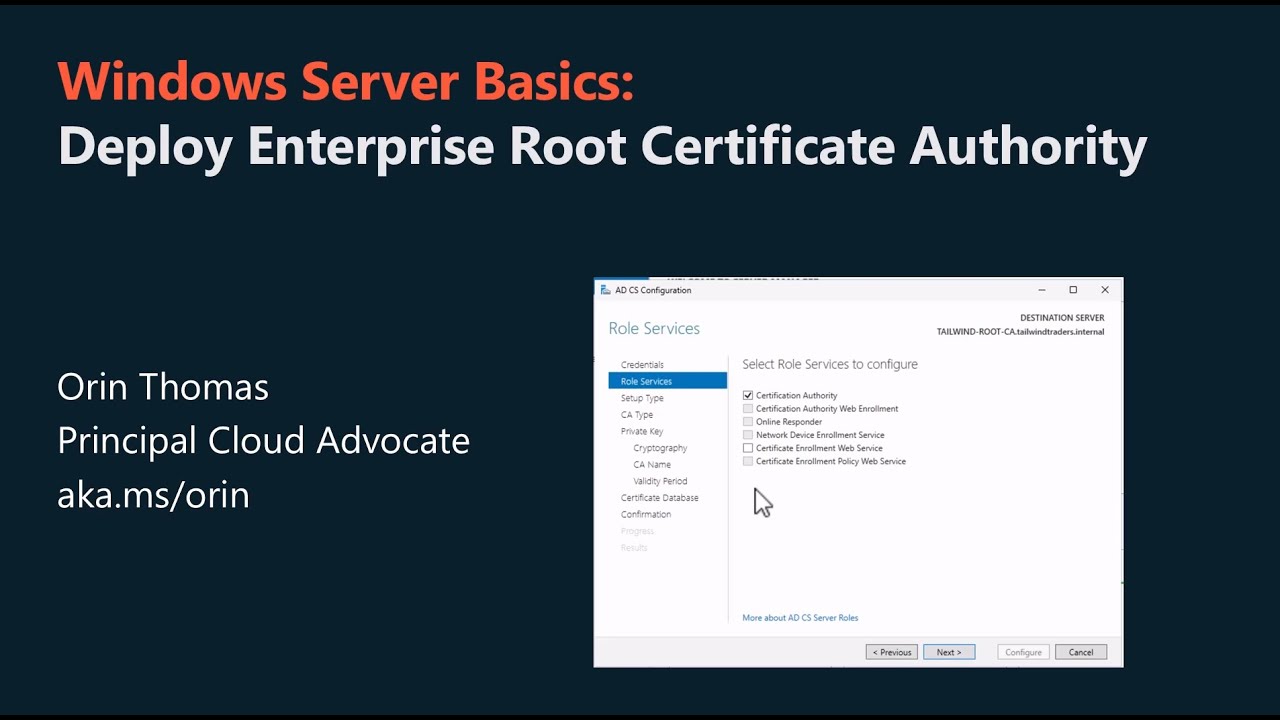Close the AD CS Configuration window
This screenshot has width=1280, height=720.
[1105, 290]
